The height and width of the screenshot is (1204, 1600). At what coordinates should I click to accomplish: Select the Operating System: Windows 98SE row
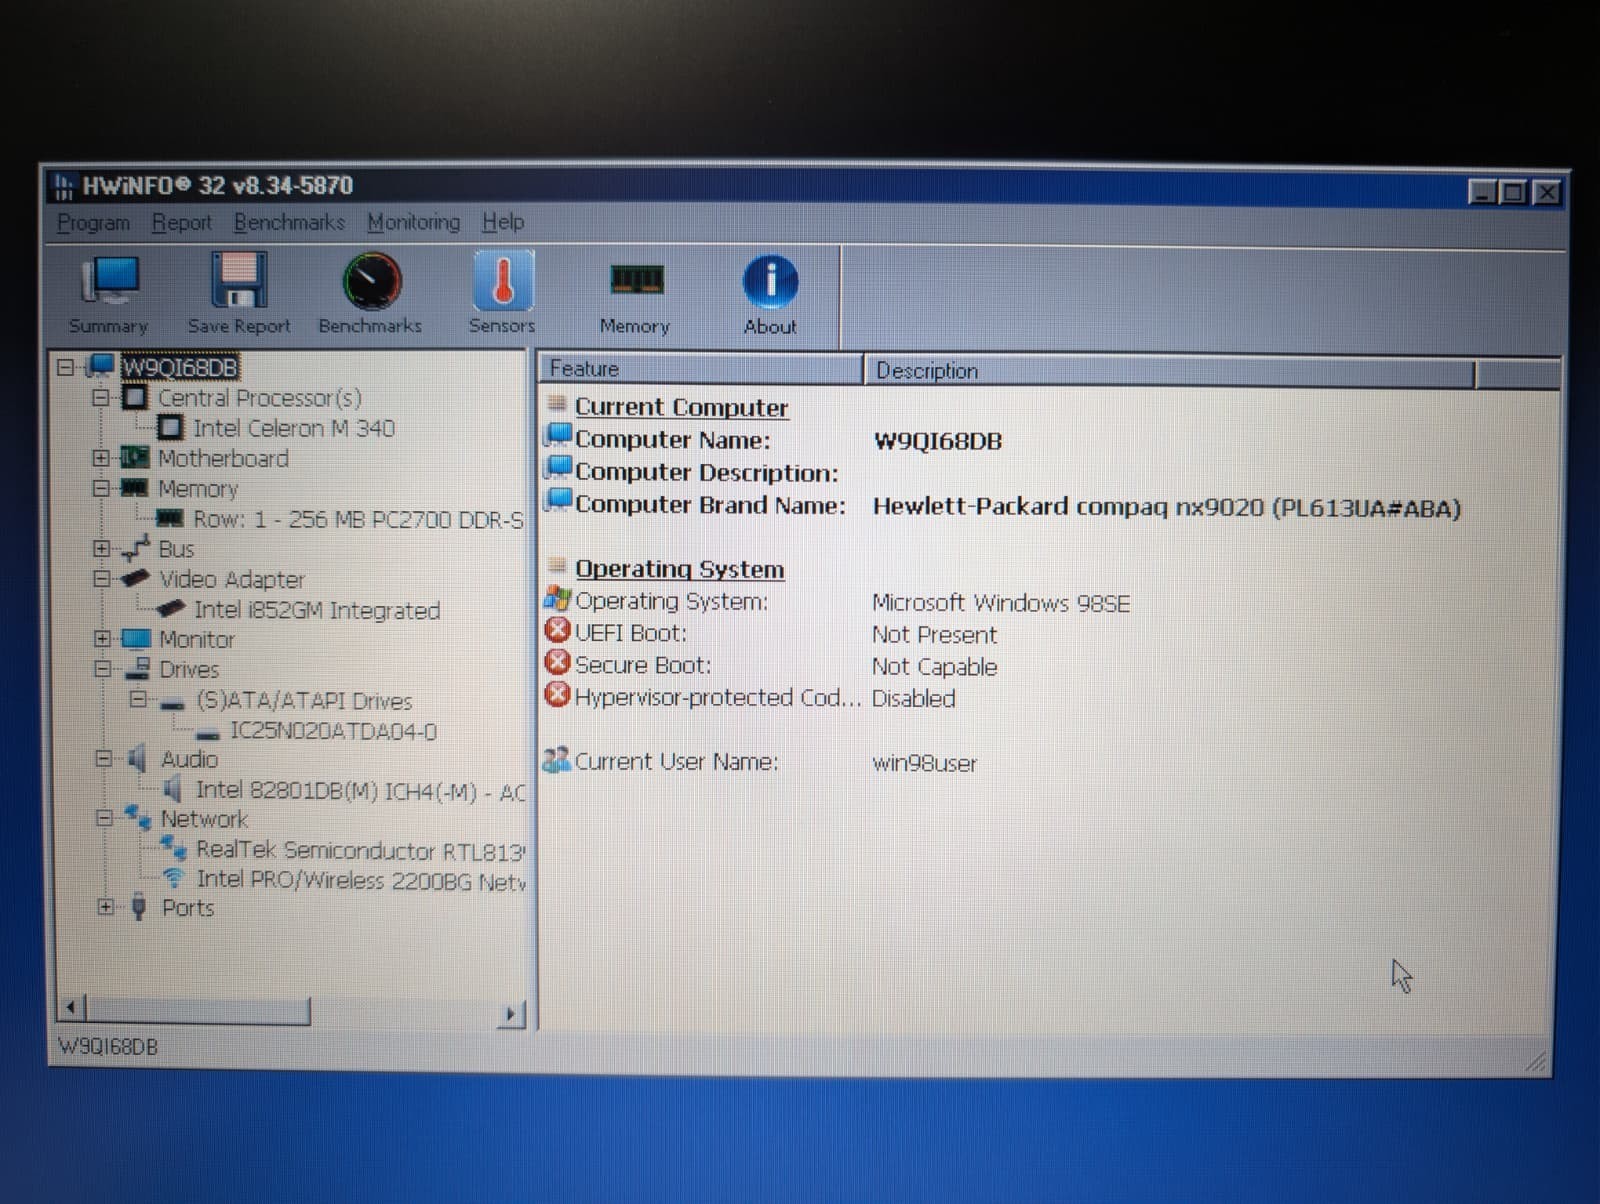click(837, 602)
